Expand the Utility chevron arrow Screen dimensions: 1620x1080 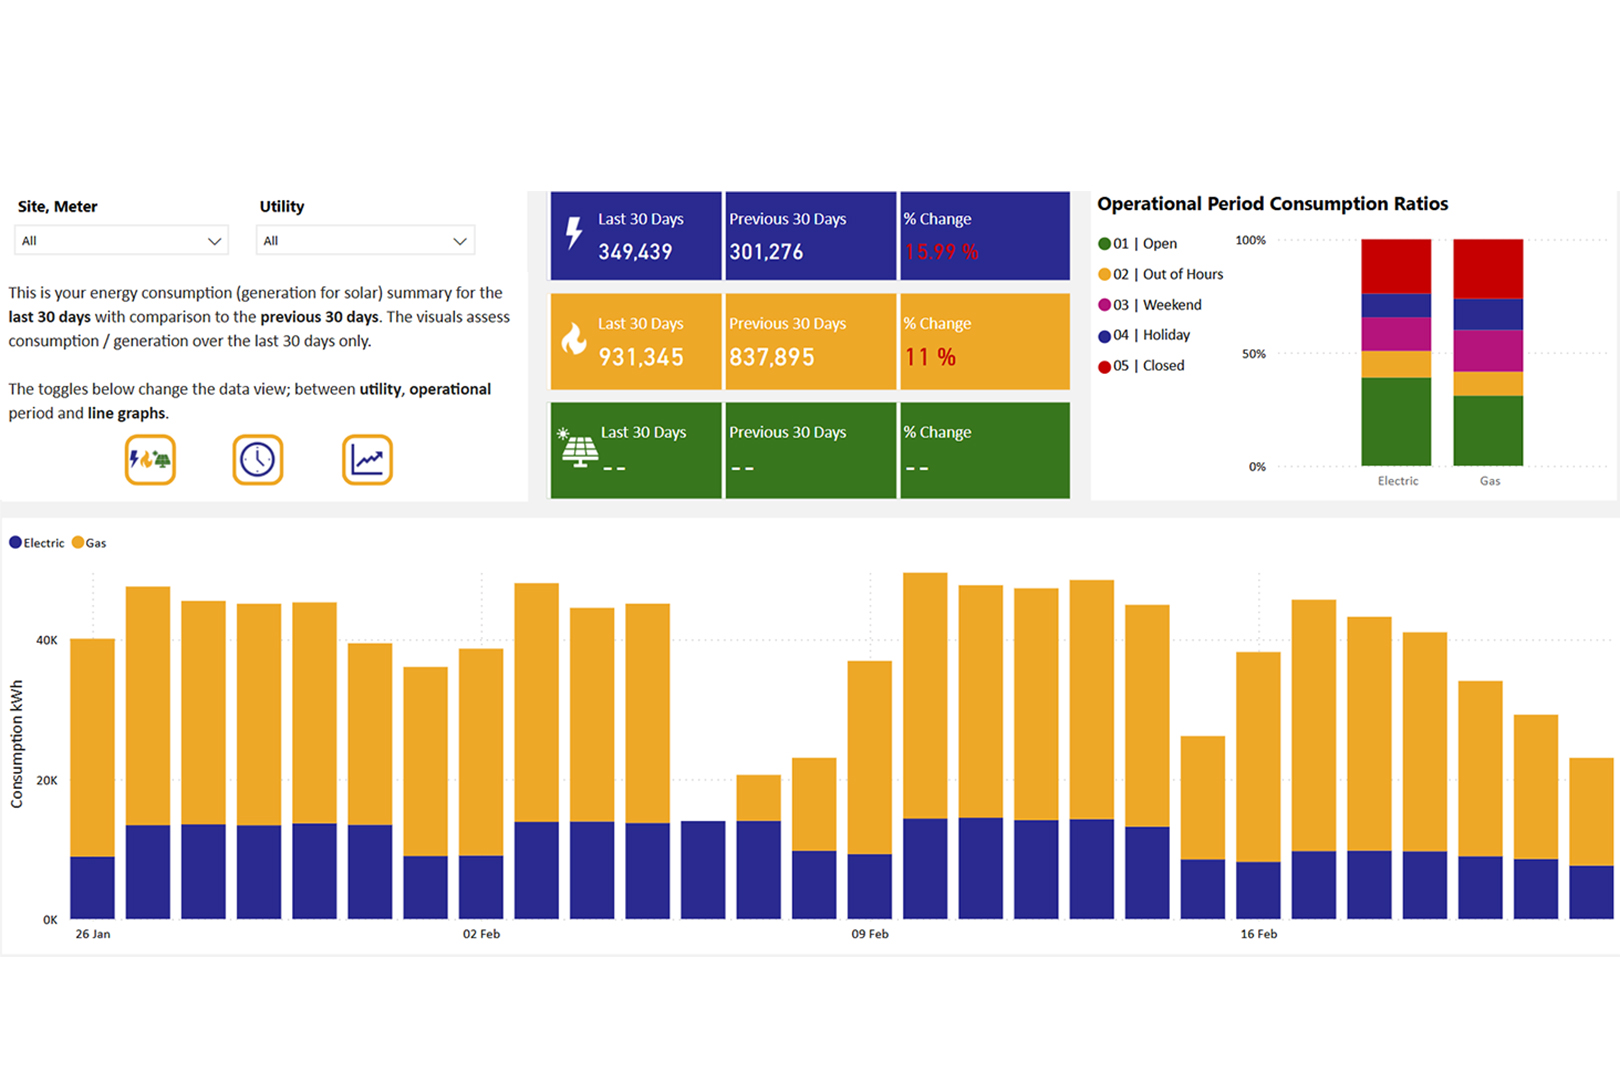point(460,241)
